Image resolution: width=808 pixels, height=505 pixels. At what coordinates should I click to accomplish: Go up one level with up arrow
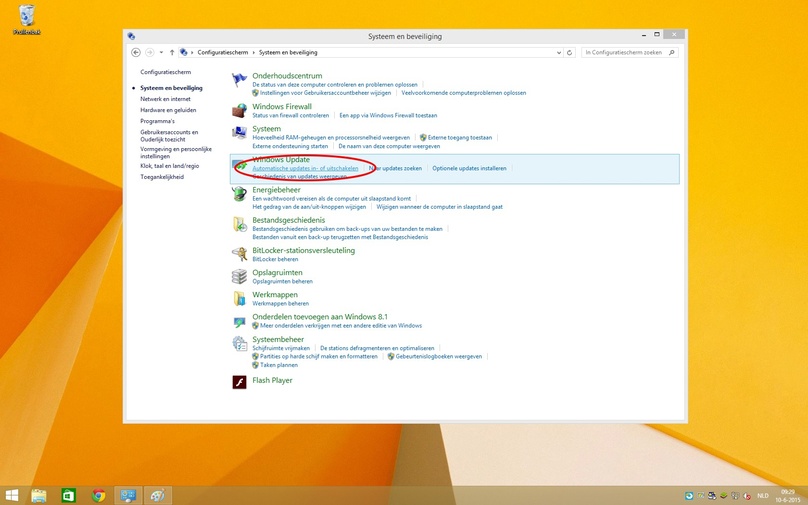[x=172, y=52]
